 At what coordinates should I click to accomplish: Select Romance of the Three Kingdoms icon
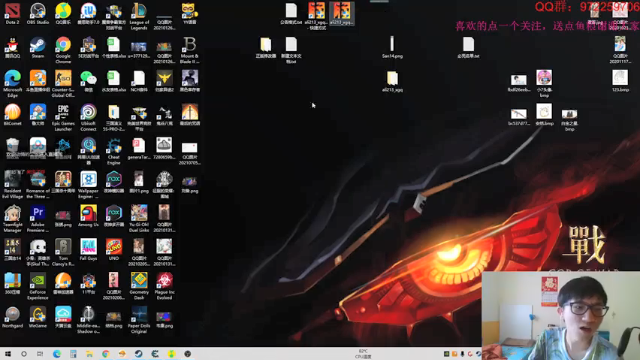[38, 185]
